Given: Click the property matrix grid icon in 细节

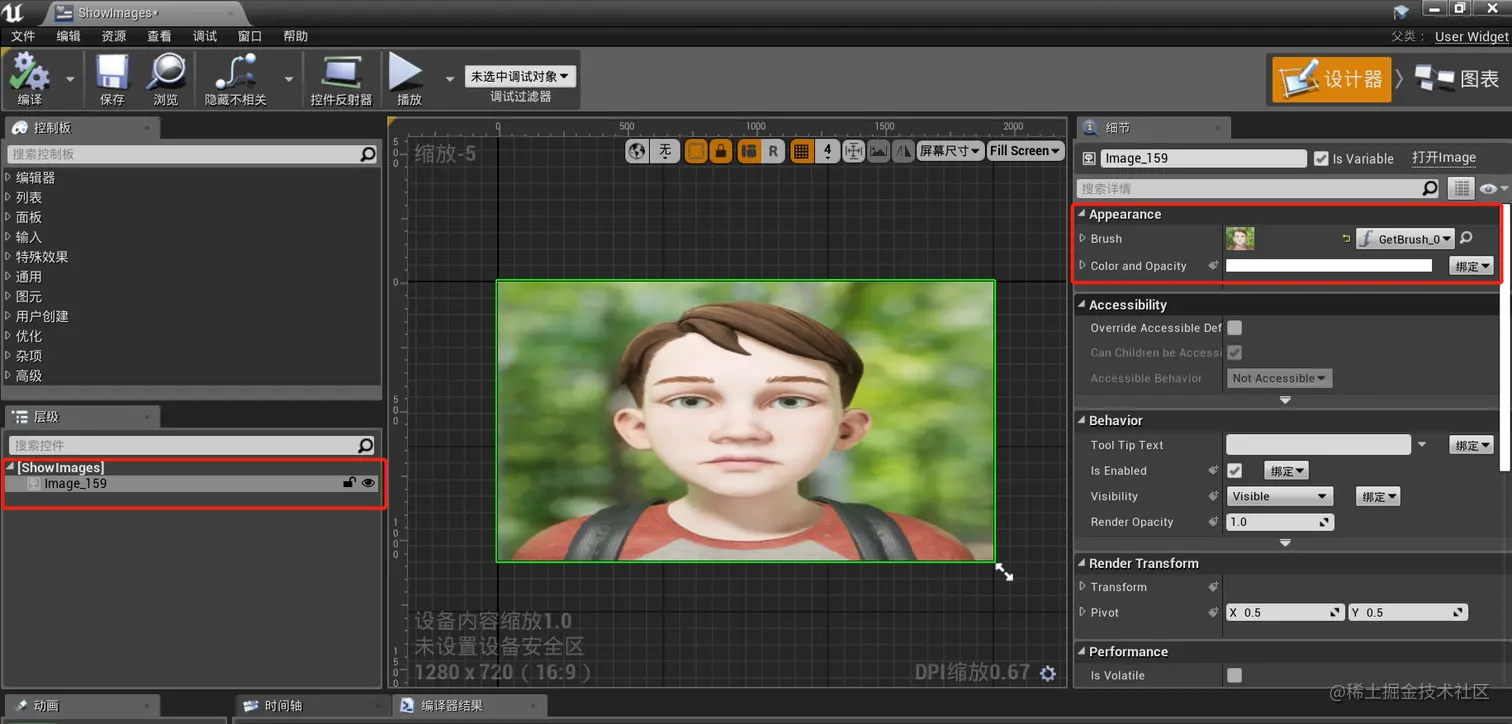Looking at the screenshot, I should pos(1462,188).
